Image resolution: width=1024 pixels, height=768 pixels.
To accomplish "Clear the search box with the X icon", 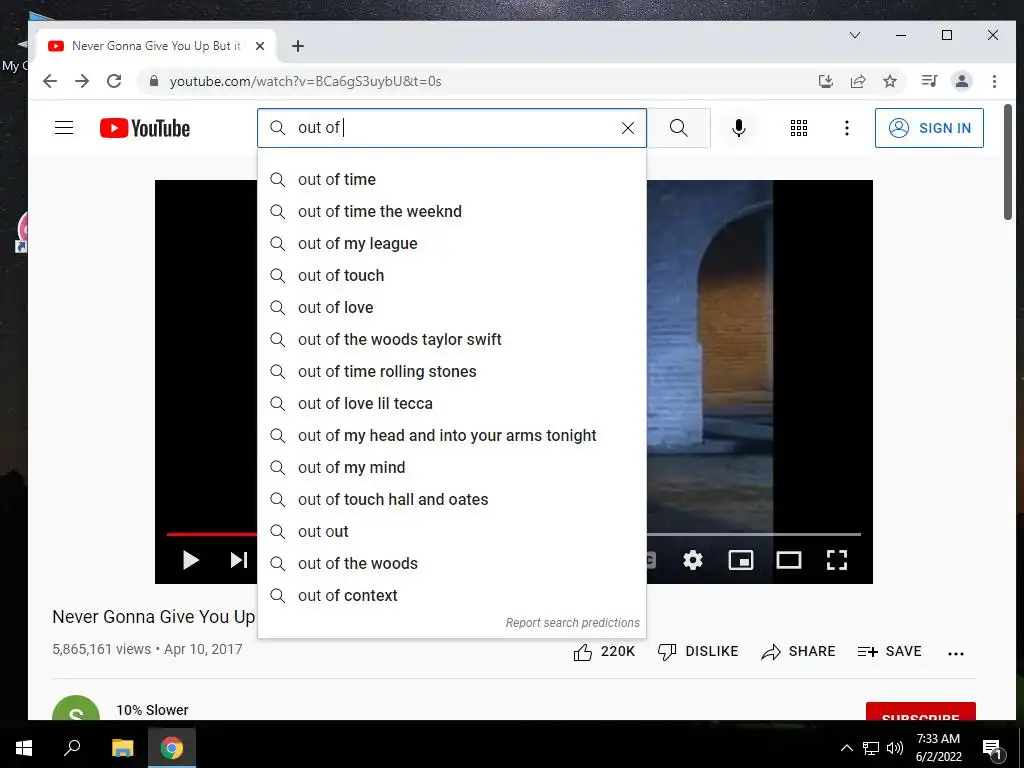I will [x=628, y=128].
